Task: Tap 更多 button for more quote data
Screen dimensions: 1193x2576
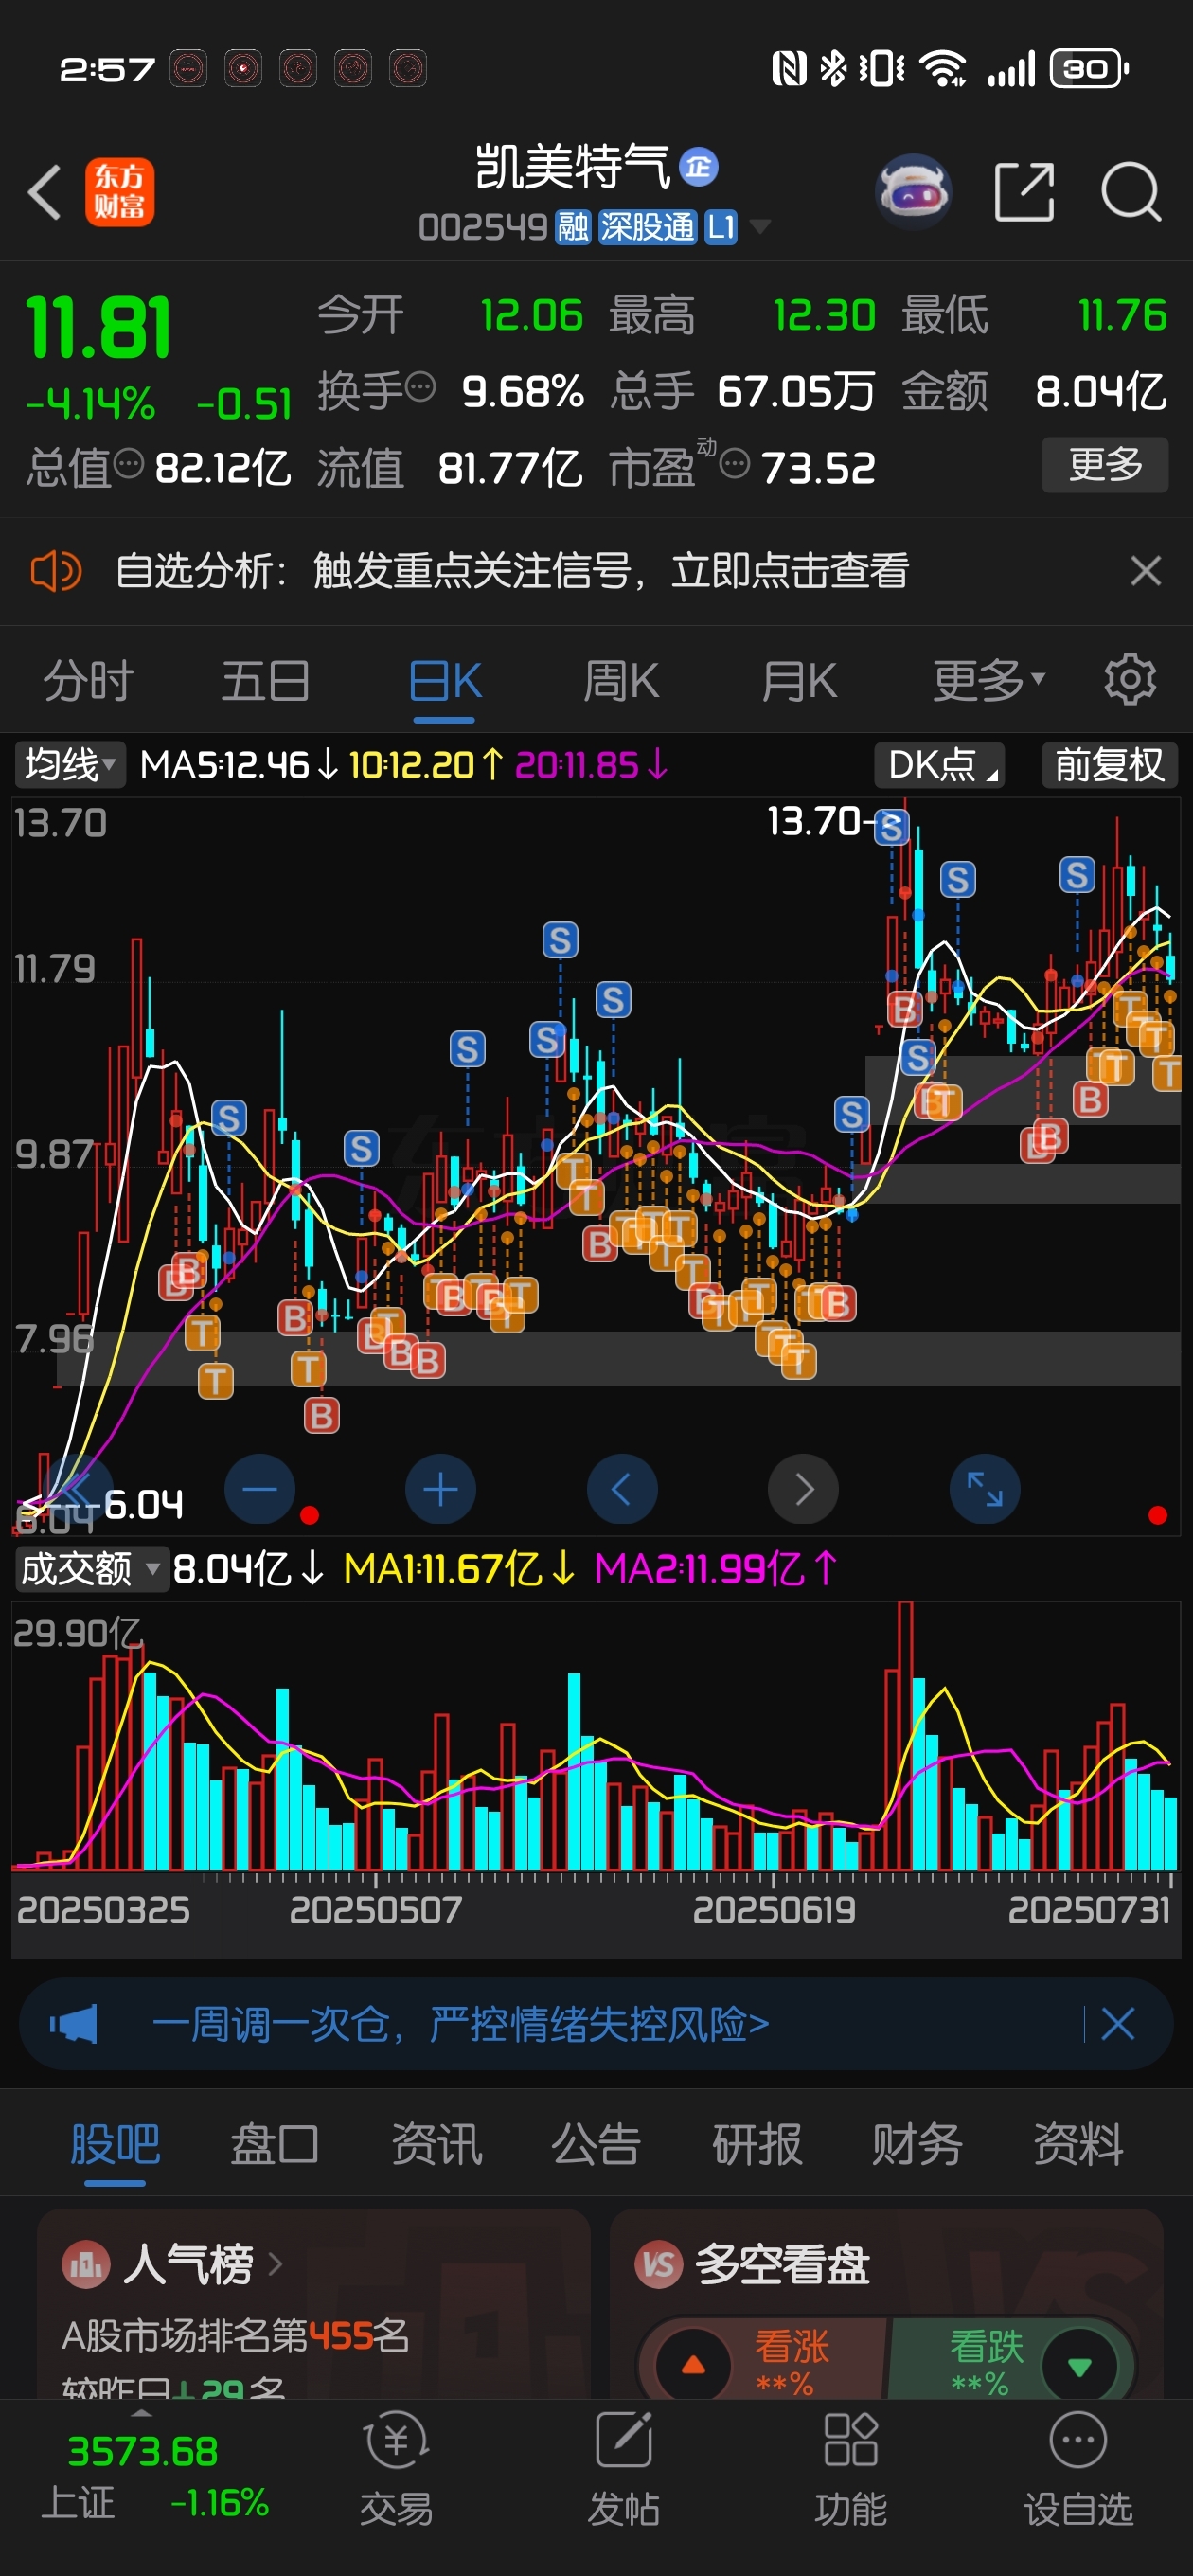Action: point(1105,464)
